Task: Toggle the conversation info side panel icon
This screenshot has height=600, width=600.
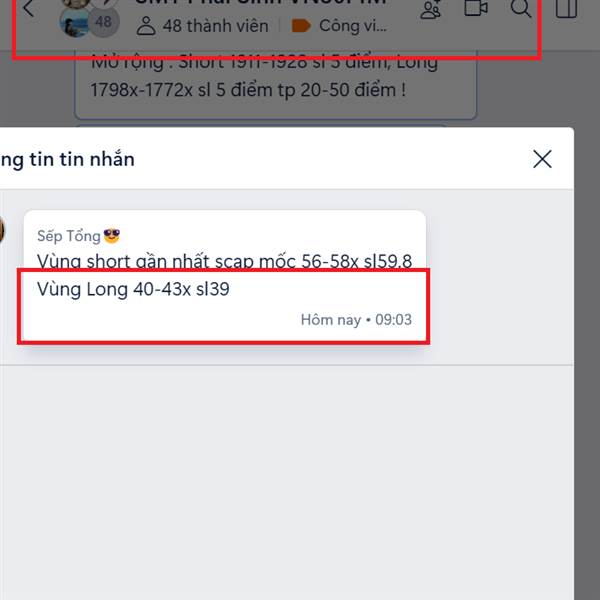Action: pyautogui.click(x=566, y=8)
